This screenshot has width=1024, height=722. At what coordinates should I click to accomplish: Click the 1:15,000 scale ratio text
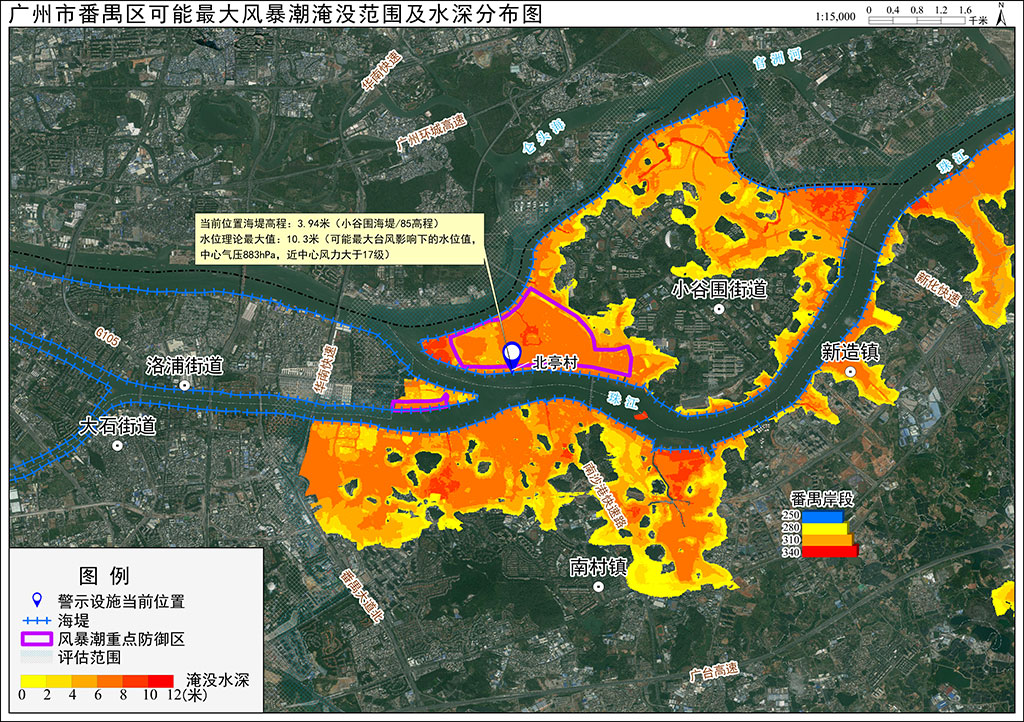[835, 17]
